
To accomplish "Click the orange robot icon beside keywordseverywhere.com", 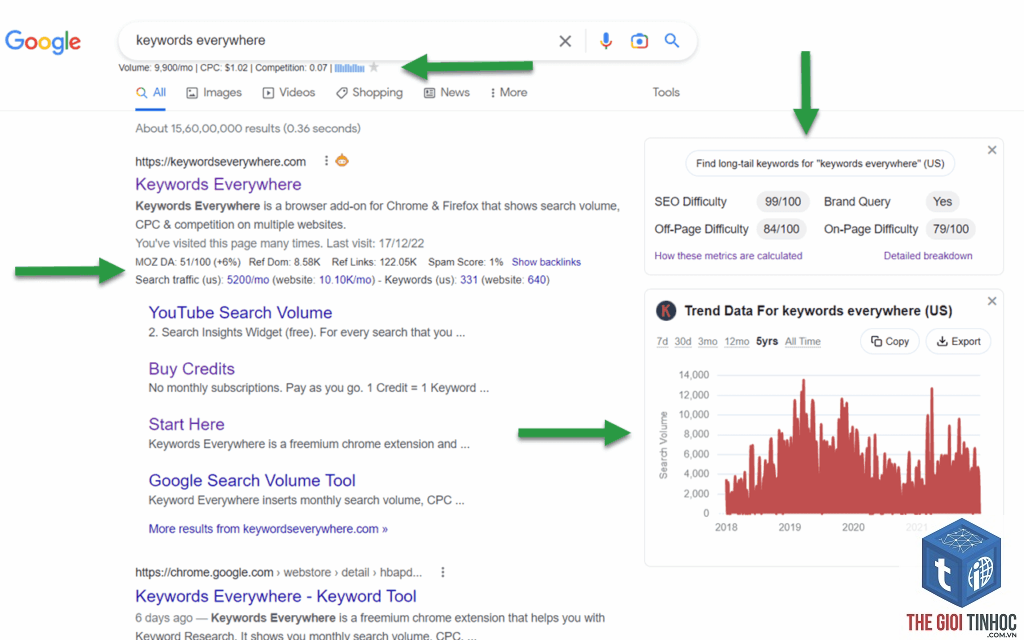I will (342, 160).
